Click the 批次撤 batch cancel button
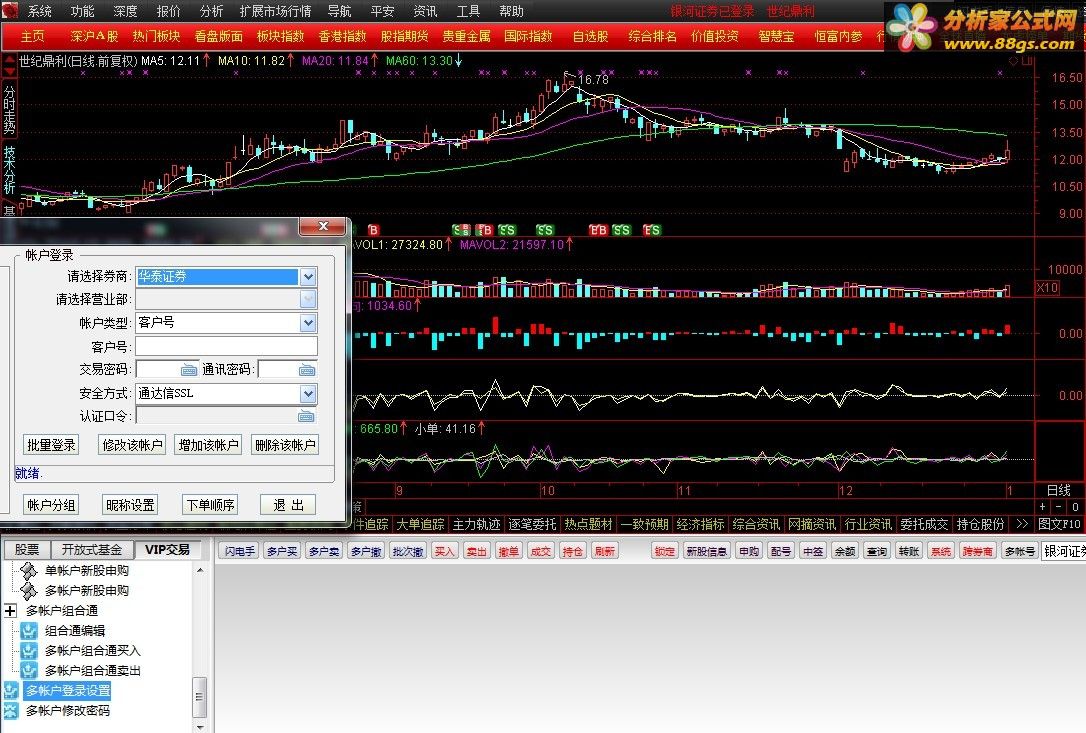 point(407,551)
